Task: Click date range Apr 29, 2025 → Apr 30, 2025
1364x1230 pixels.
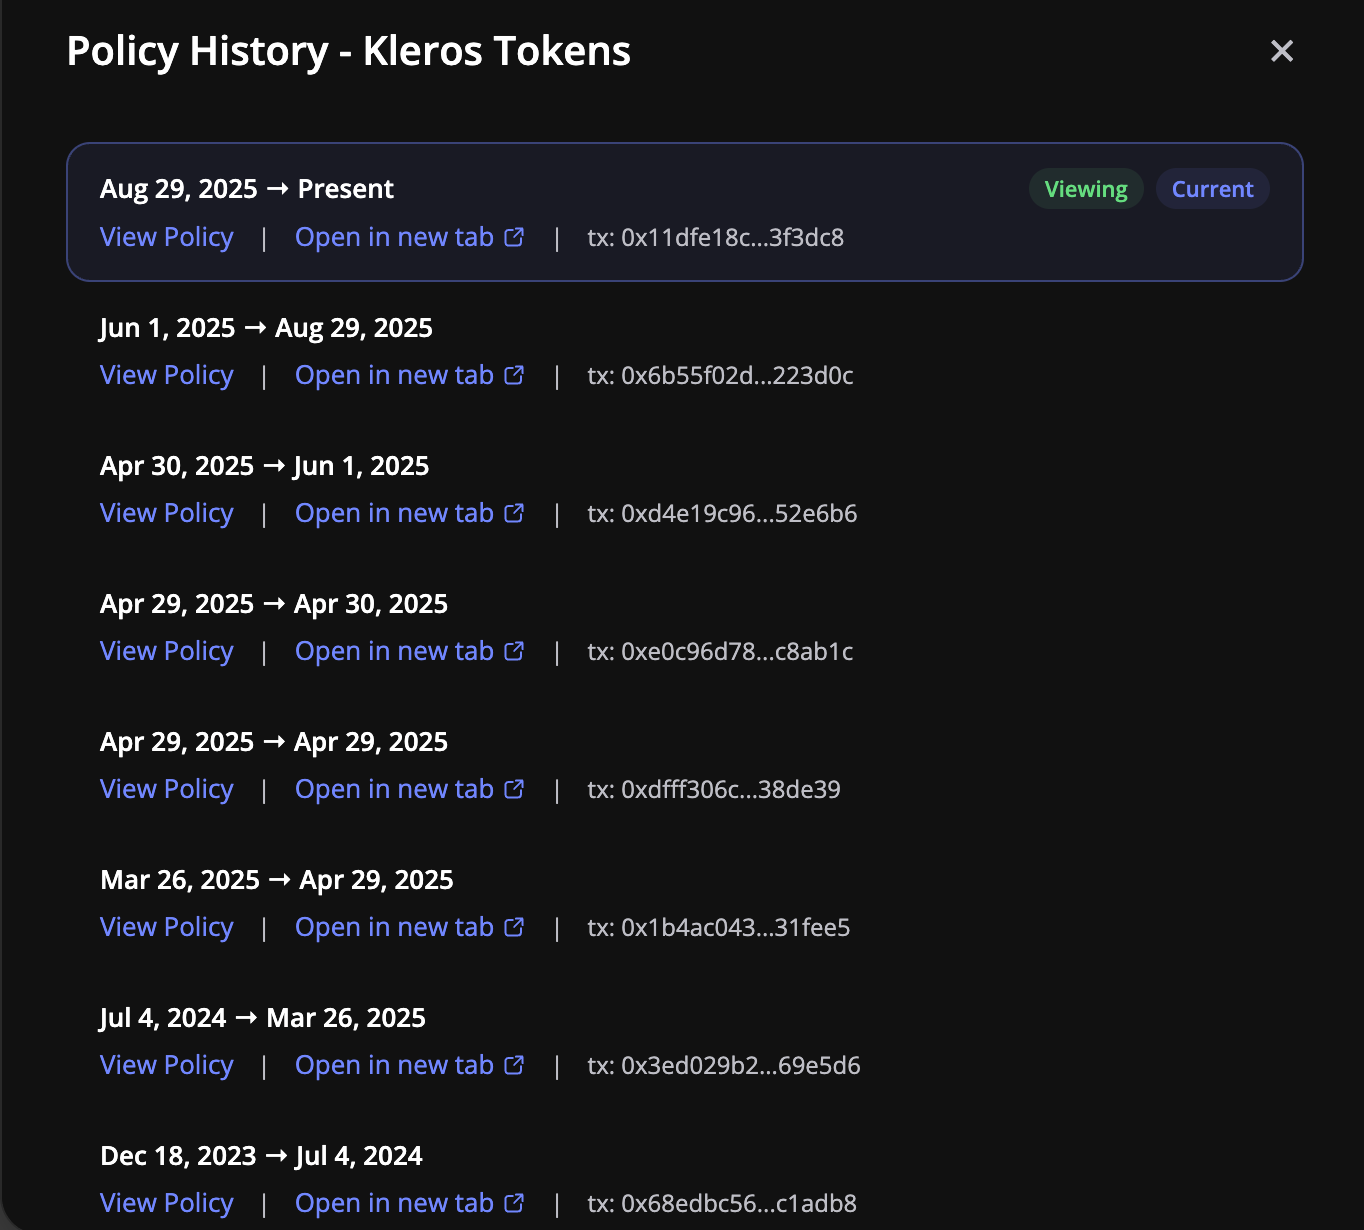Action: [274, 604]
